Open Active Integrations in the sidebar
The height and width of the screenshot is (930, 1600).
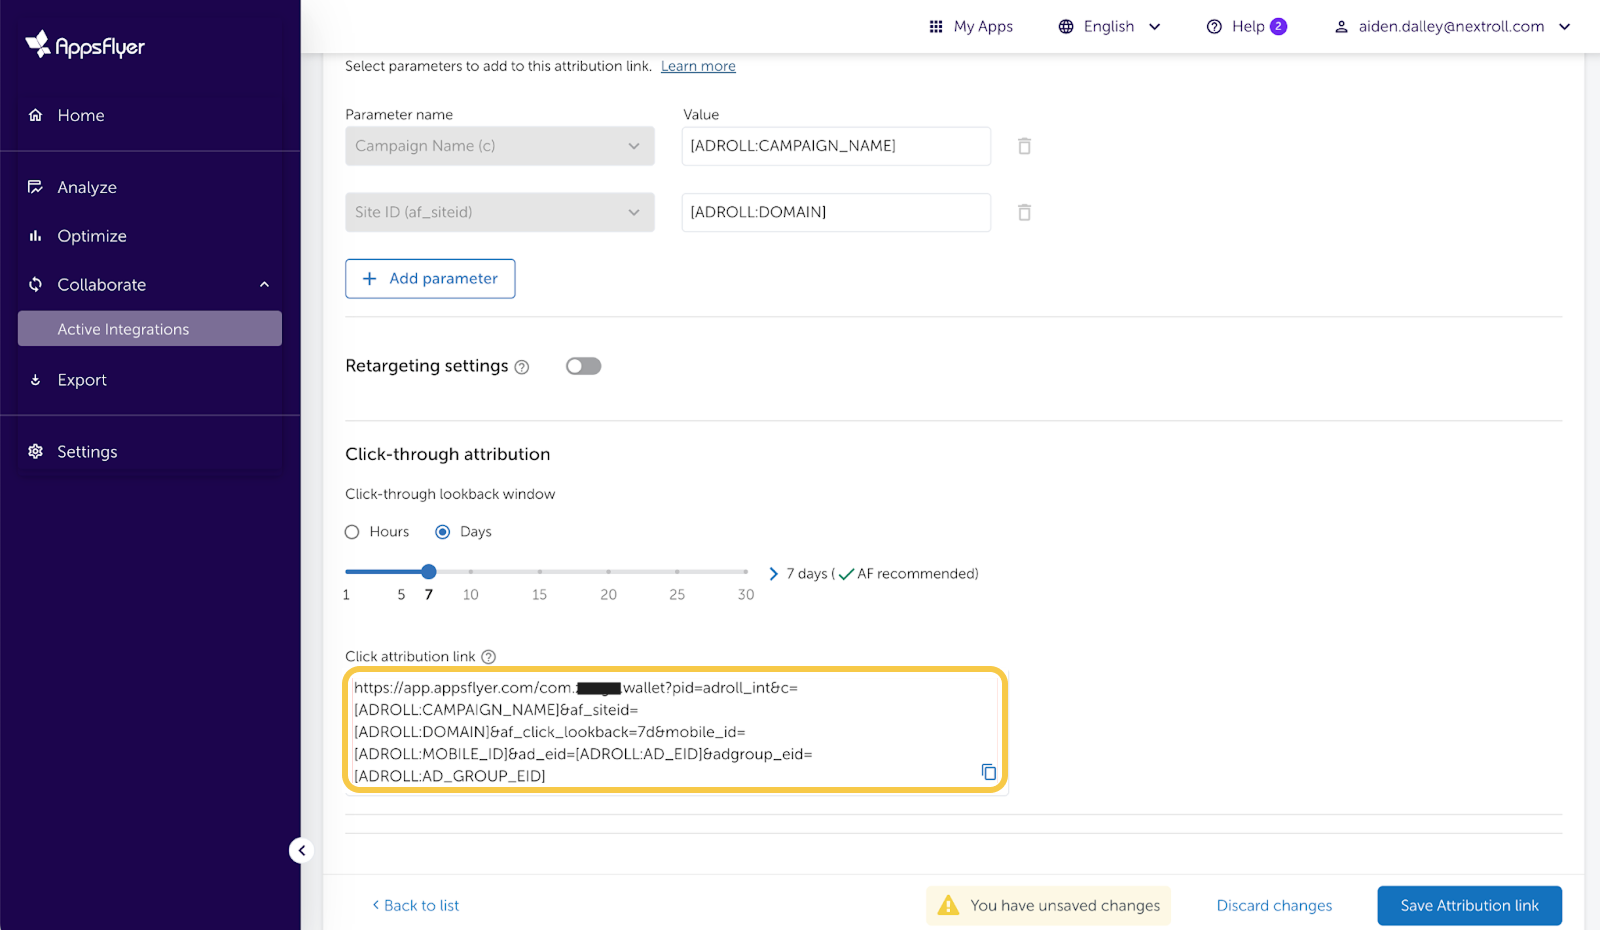pyautogui.click(x=123, y=329)
